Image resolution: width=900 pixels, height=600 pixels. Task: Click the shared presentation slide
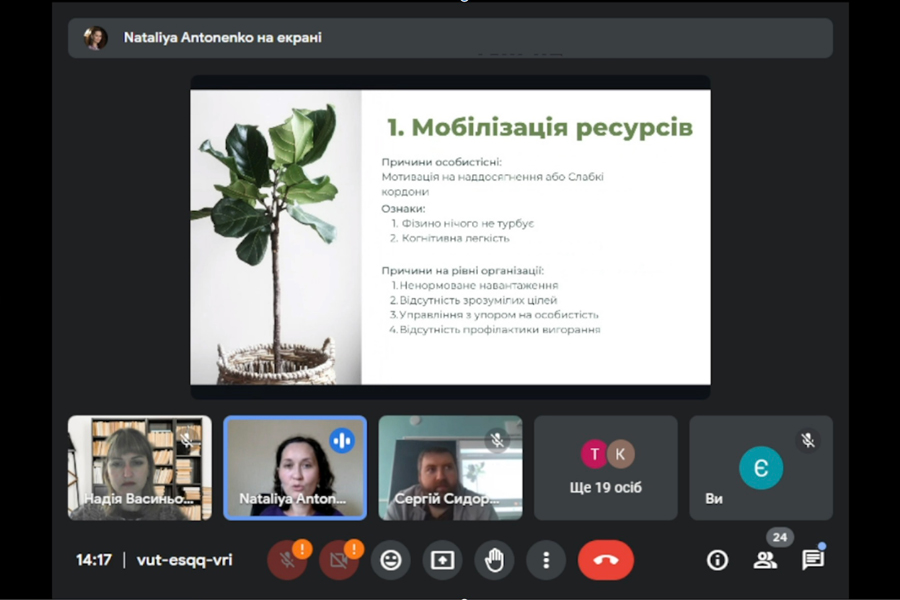[x=451, y=237]
